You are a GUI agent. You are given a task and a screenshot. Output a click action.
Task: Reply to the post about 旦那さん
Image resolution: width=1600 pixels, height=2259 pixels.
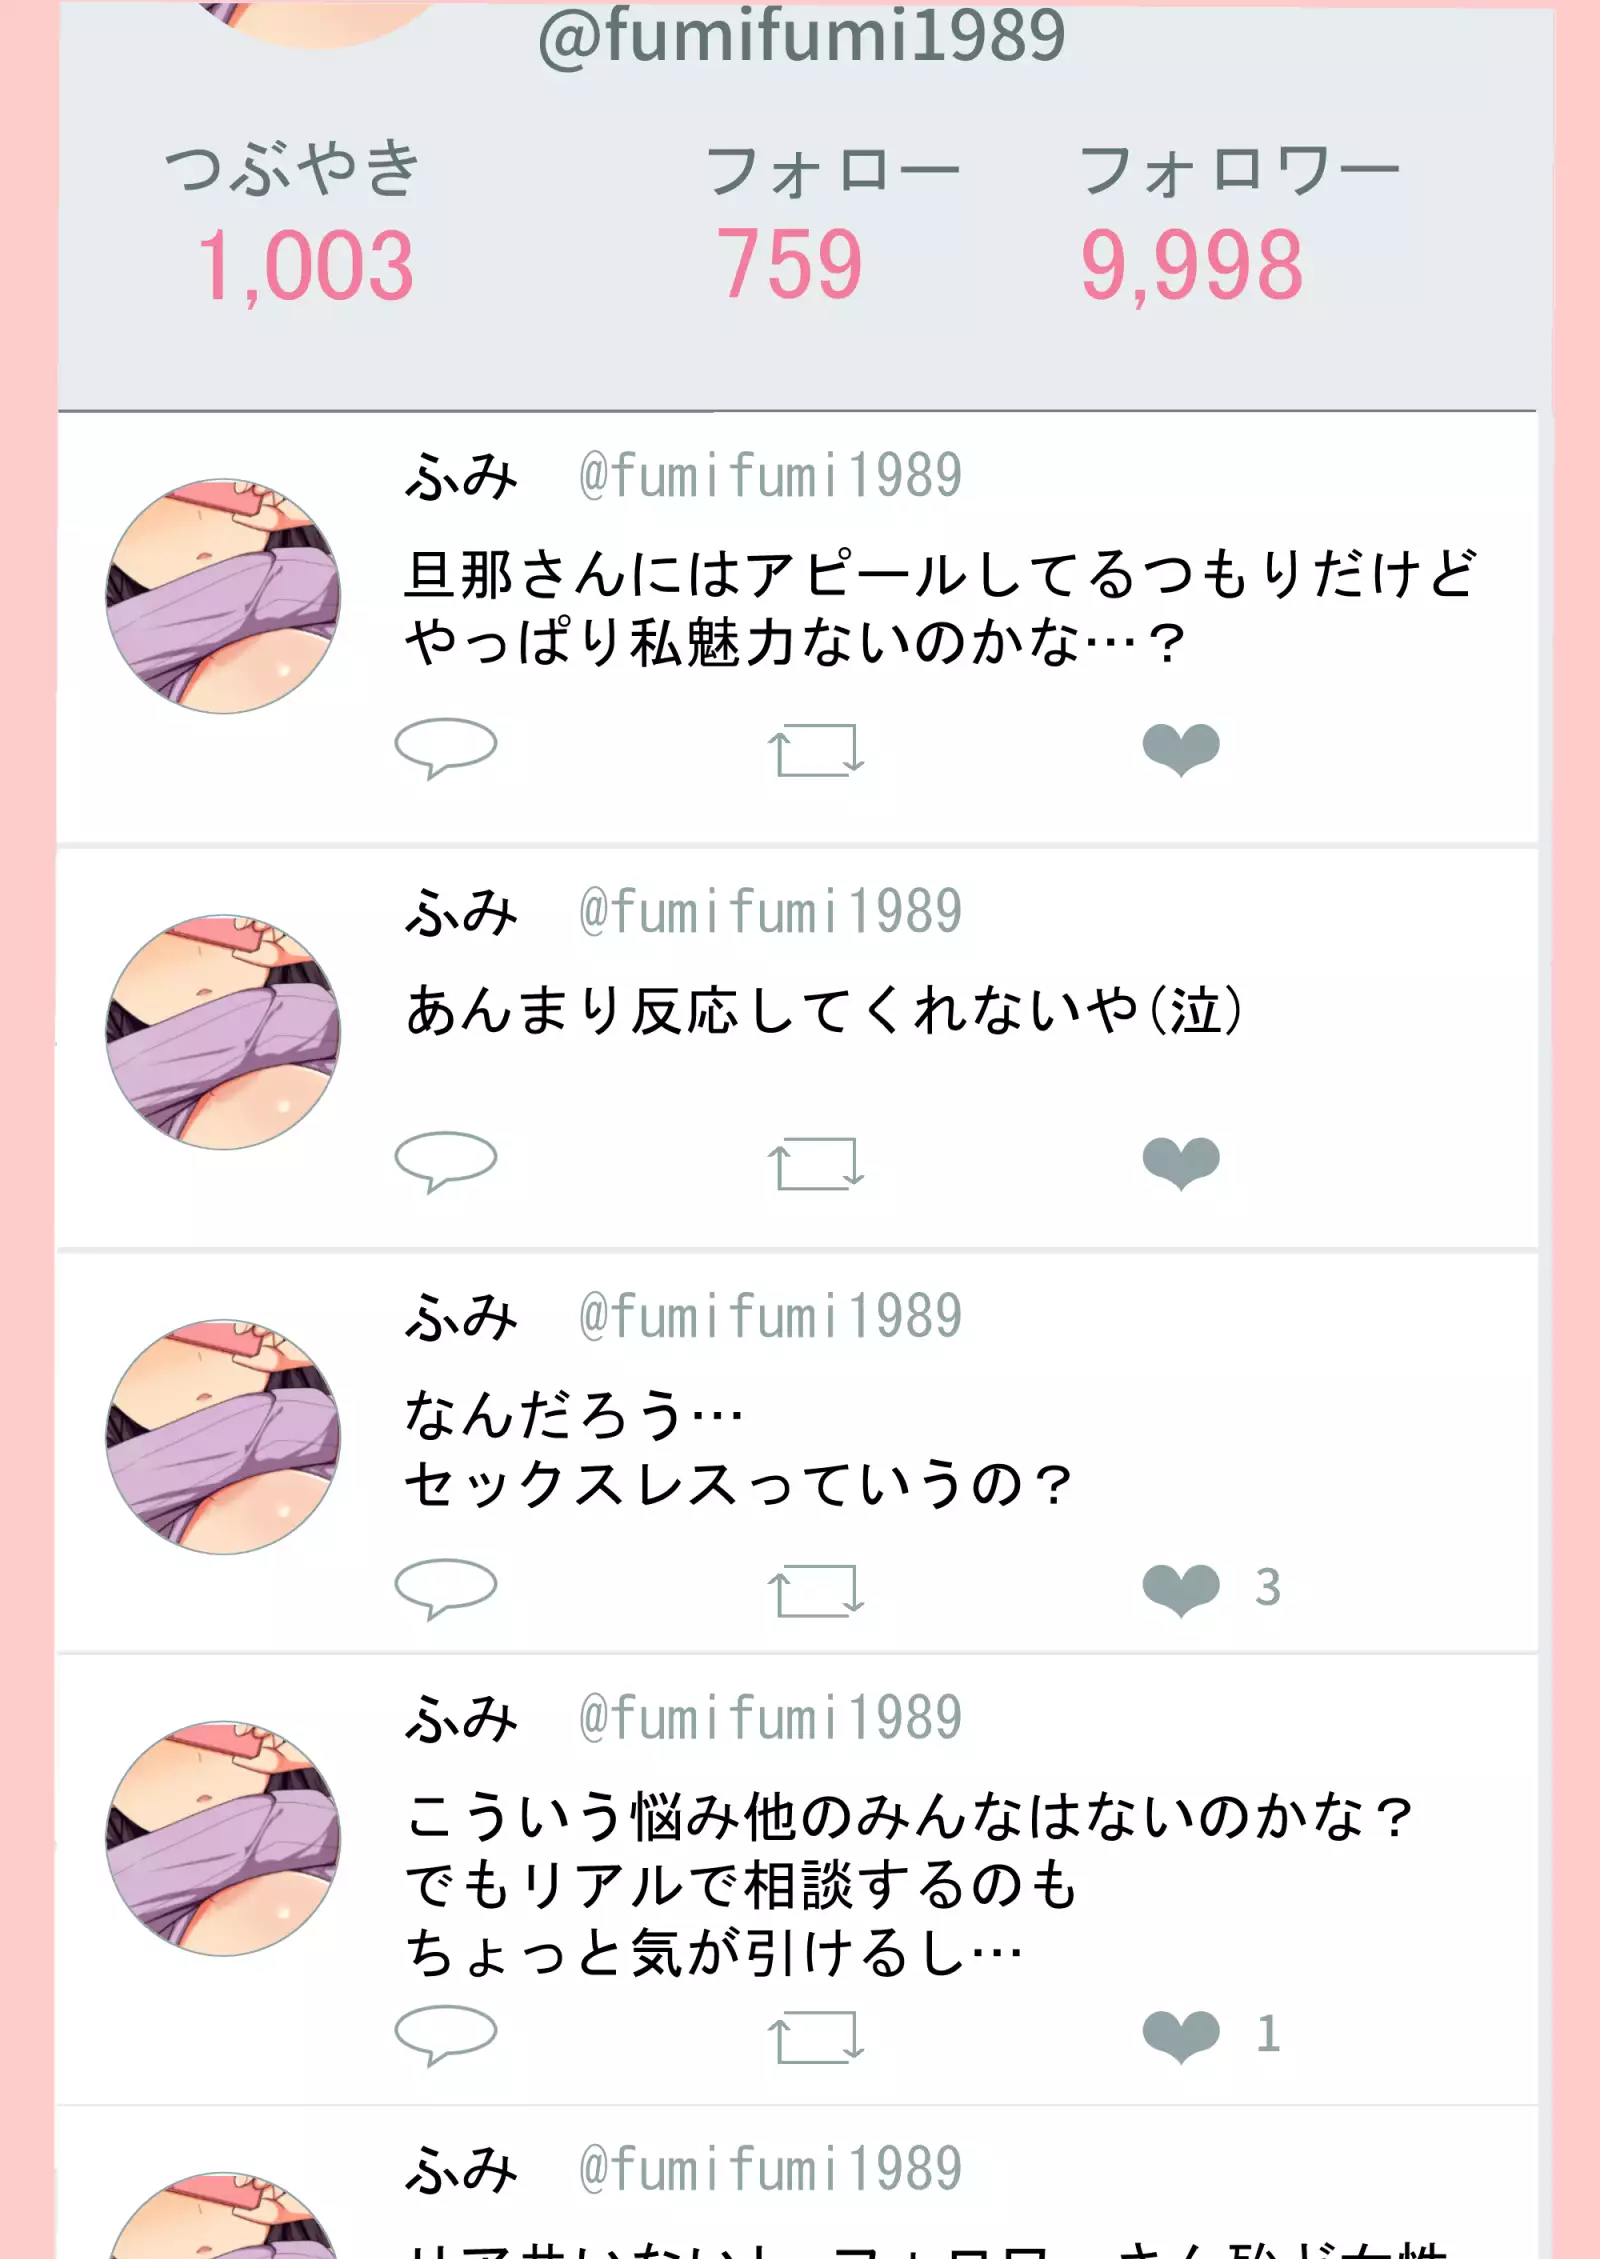[446, 747]
